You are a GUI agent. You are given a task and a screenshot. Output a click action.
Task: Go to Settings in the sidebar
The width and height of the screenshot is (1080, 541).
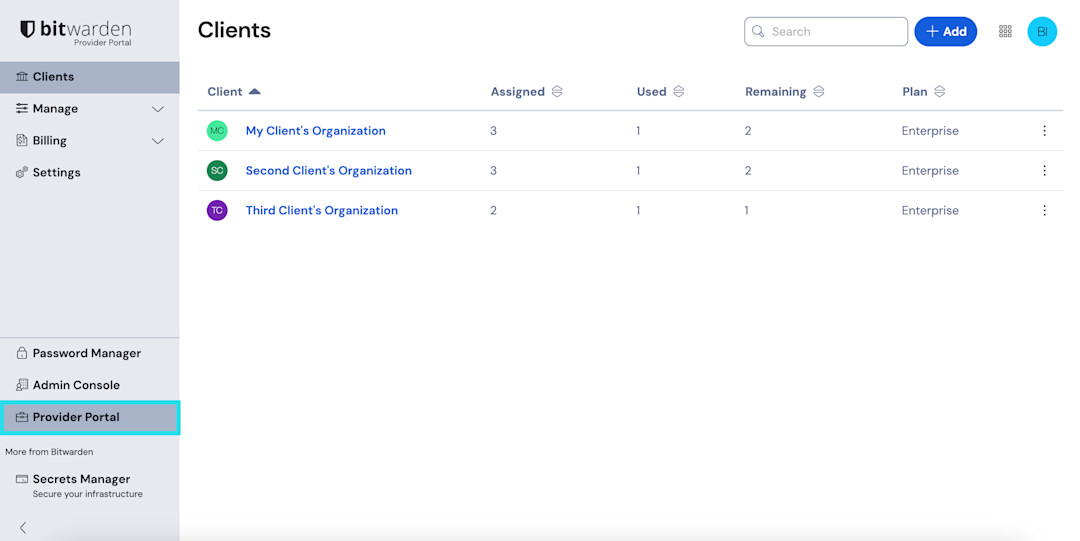tap(56, 173)
